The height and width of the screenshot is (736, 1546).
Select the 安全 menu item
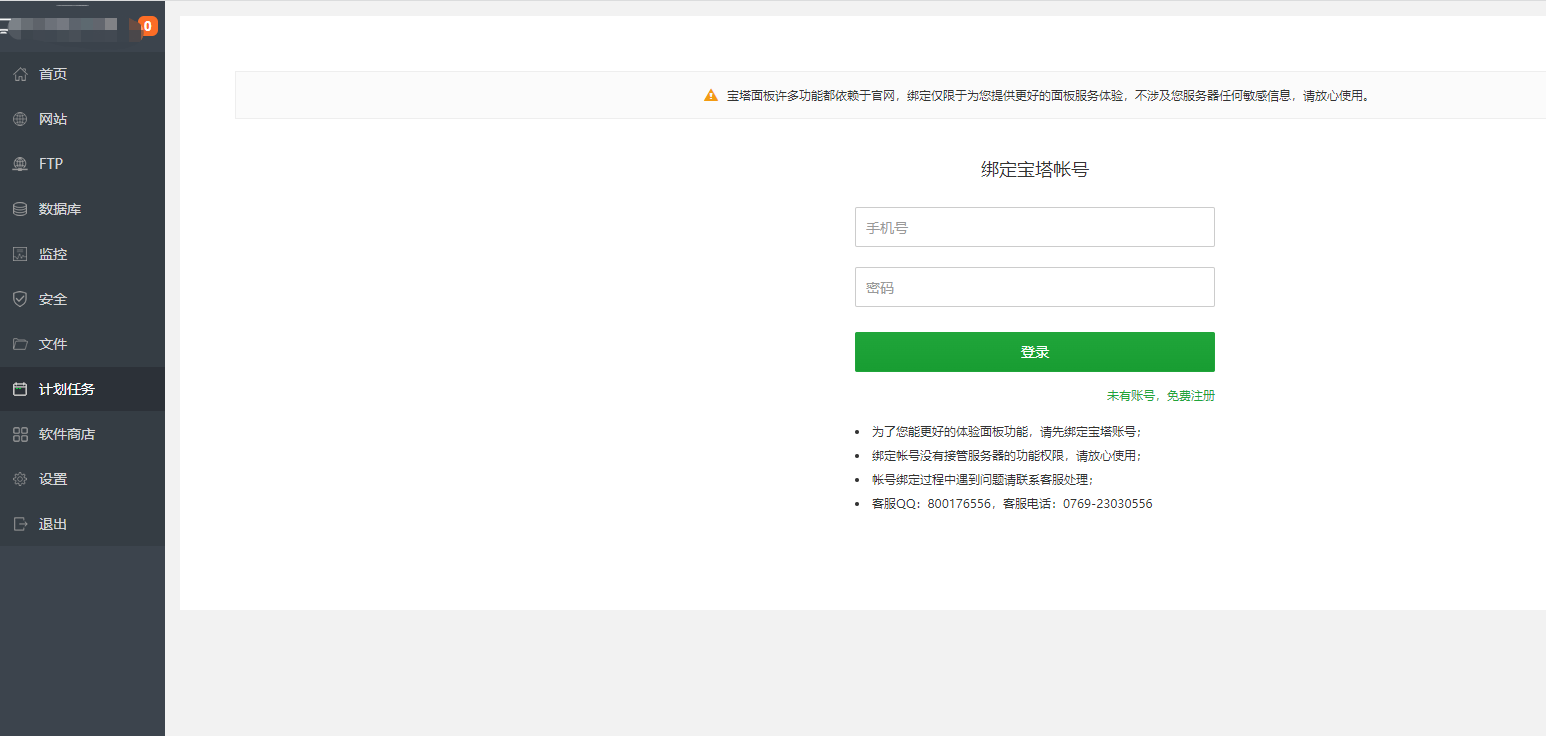click(x=82, y=299)
